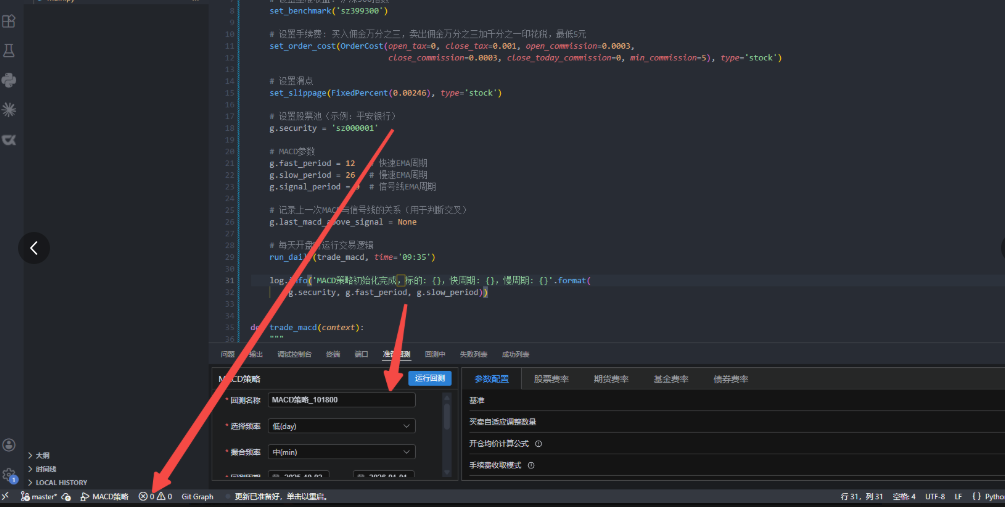The height and width of the screenshot is (507, 1005).
Task: Click the errors and warnings status indicator
Action: click(x=155, y=497)
